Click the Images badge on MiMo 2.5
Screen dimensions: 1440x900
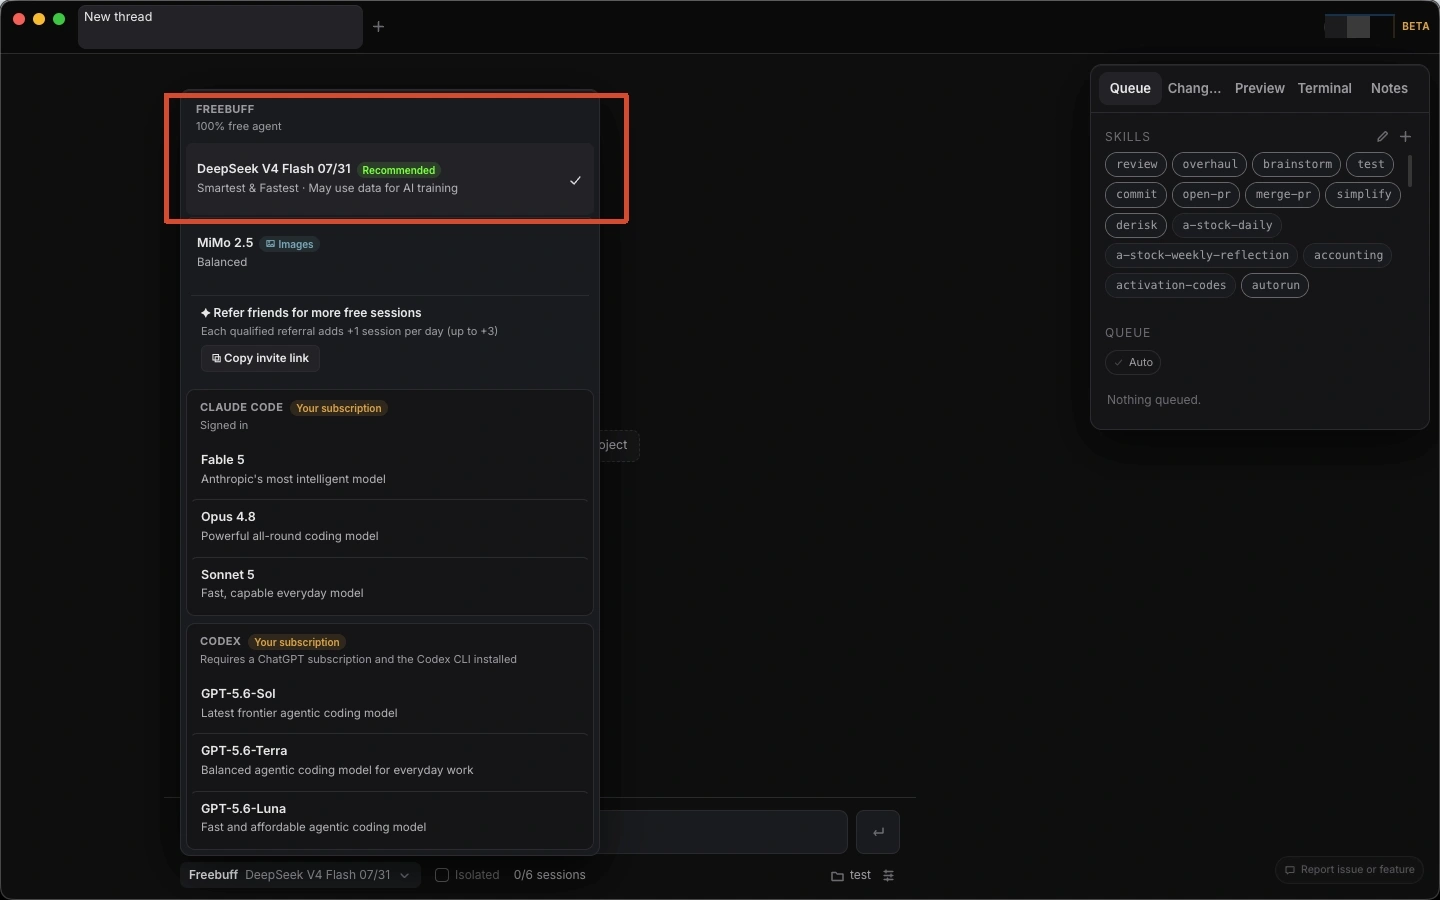tap(290, 244)
